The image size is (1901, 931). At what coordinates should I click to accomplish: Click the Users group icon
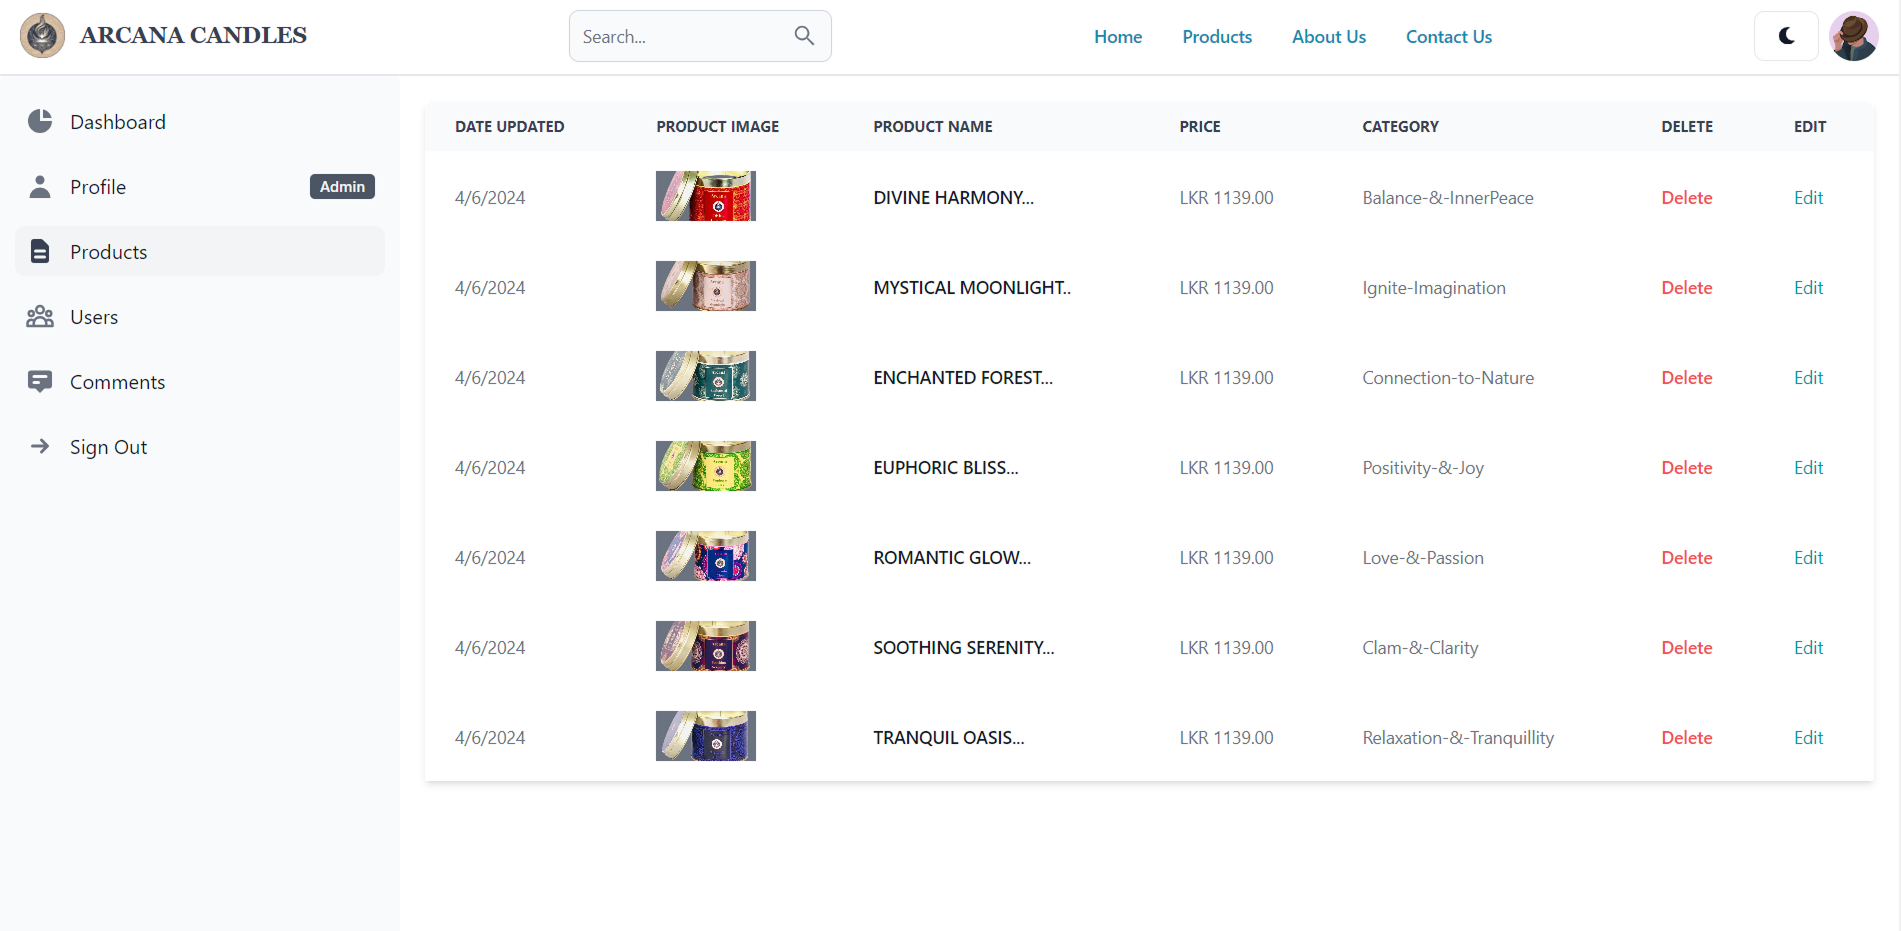coord(40,317)
